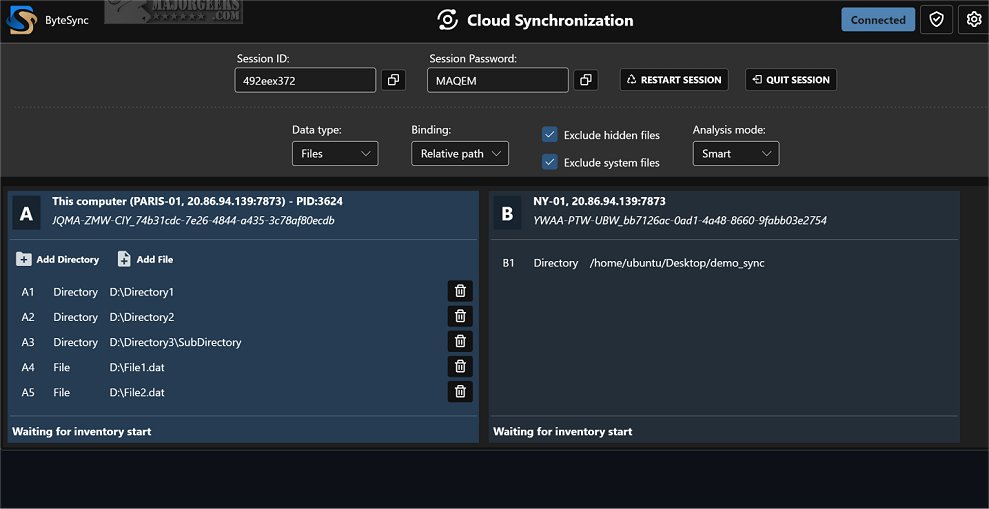Toggle the Exclude system files checkbox
Image resolution: width=989 pixels, height=509 pixels.
click(549, 162)
